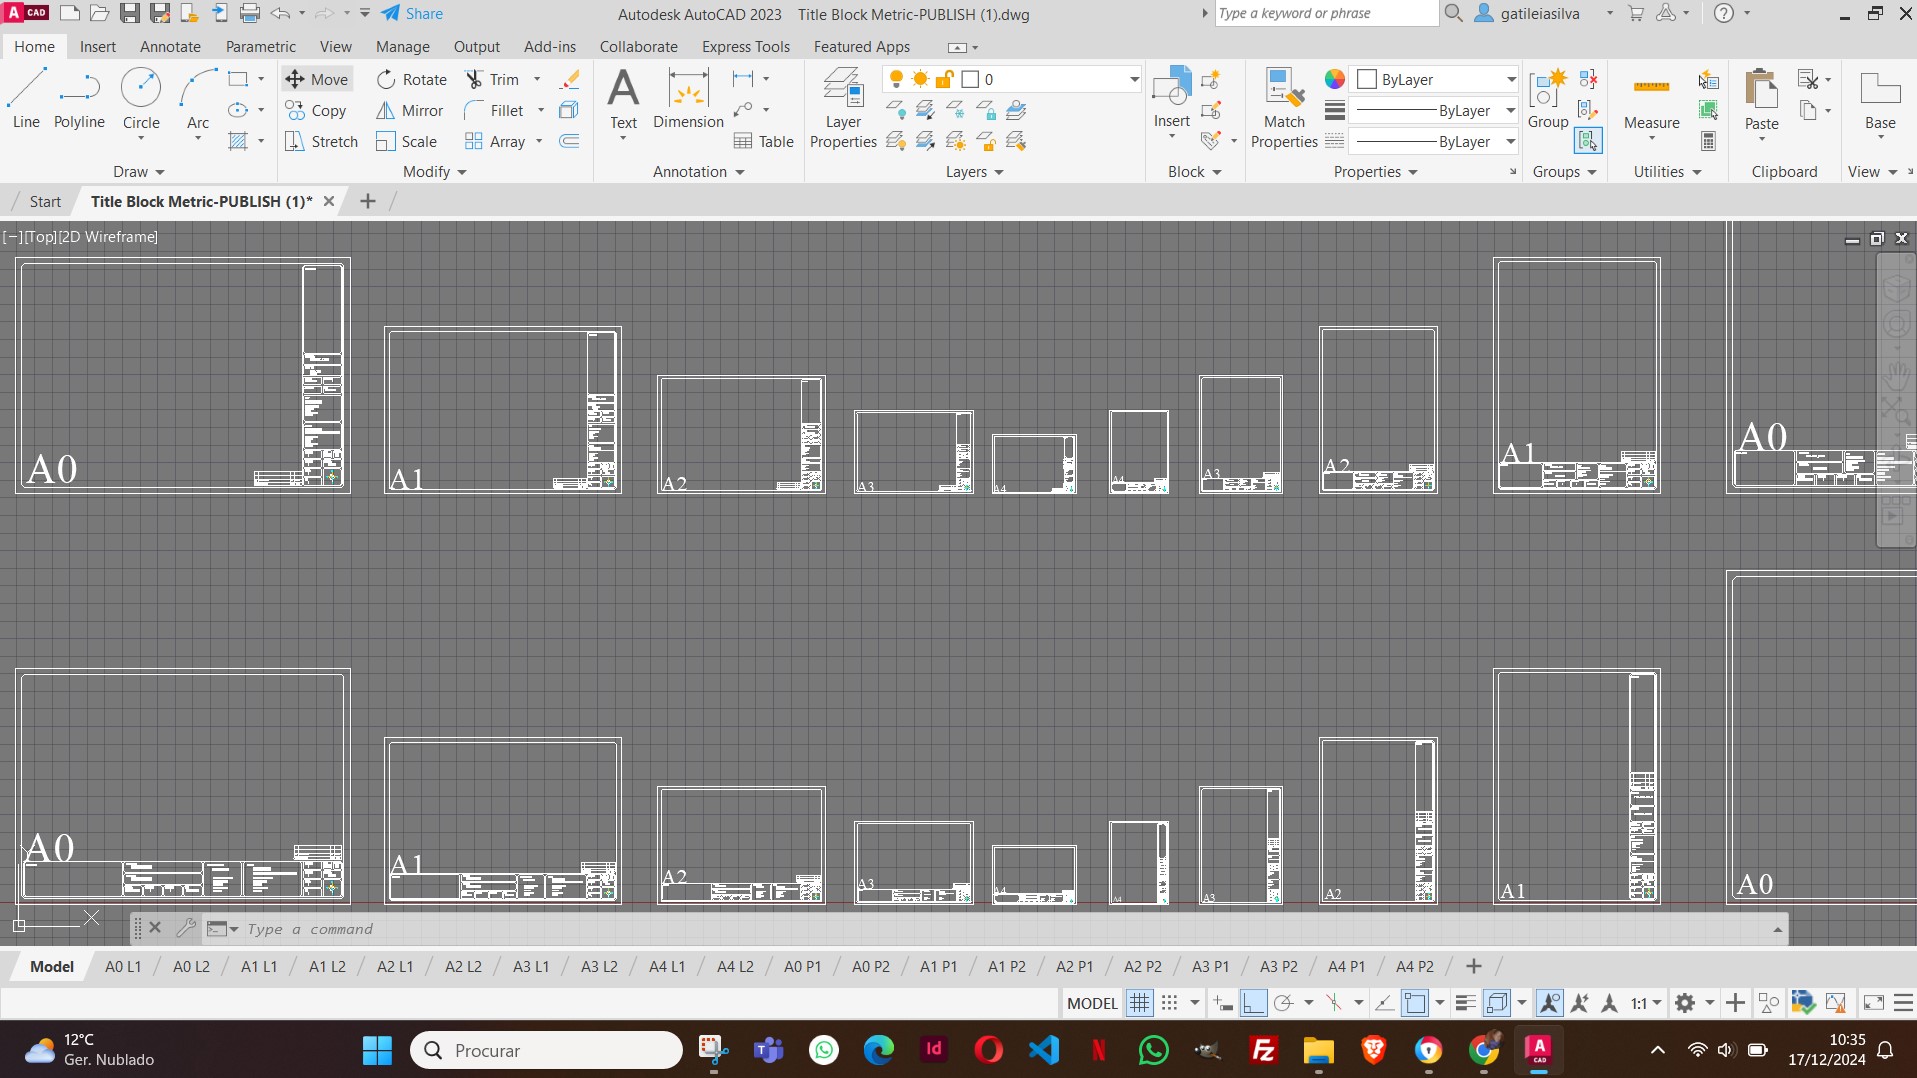Viewport: 1917px width, 1078px height.
Task: Expand the Modify panel
Action: (435, 172)
